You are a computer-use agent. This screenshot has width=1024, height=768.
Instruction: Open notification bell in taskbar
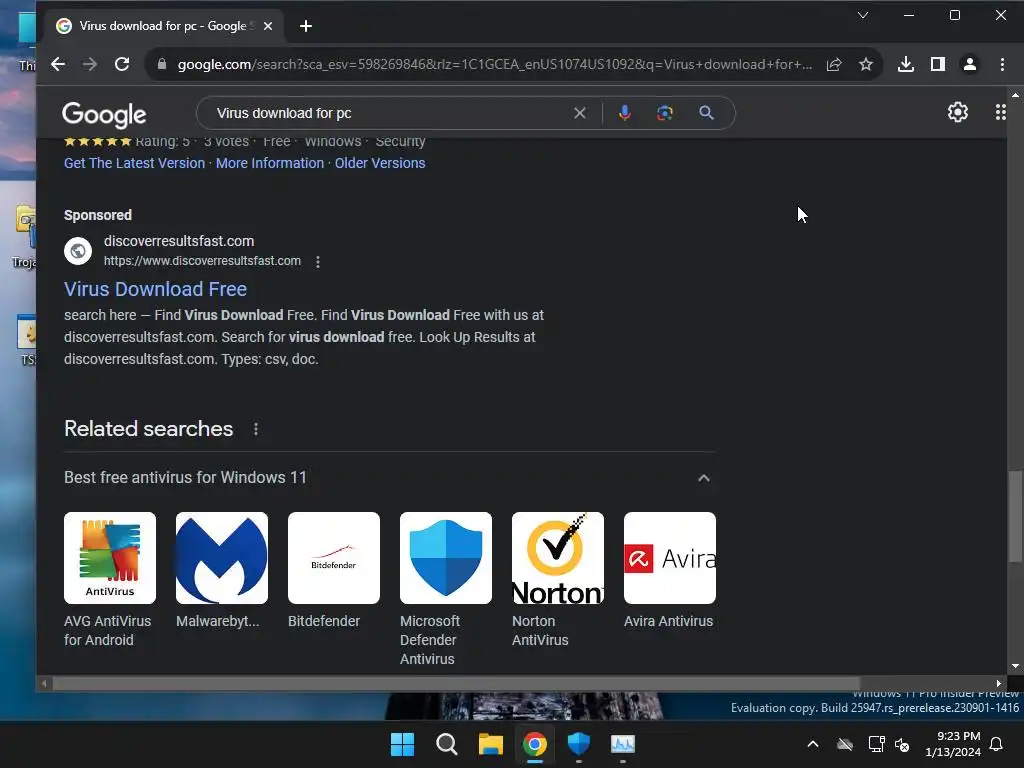click(997, 744)
